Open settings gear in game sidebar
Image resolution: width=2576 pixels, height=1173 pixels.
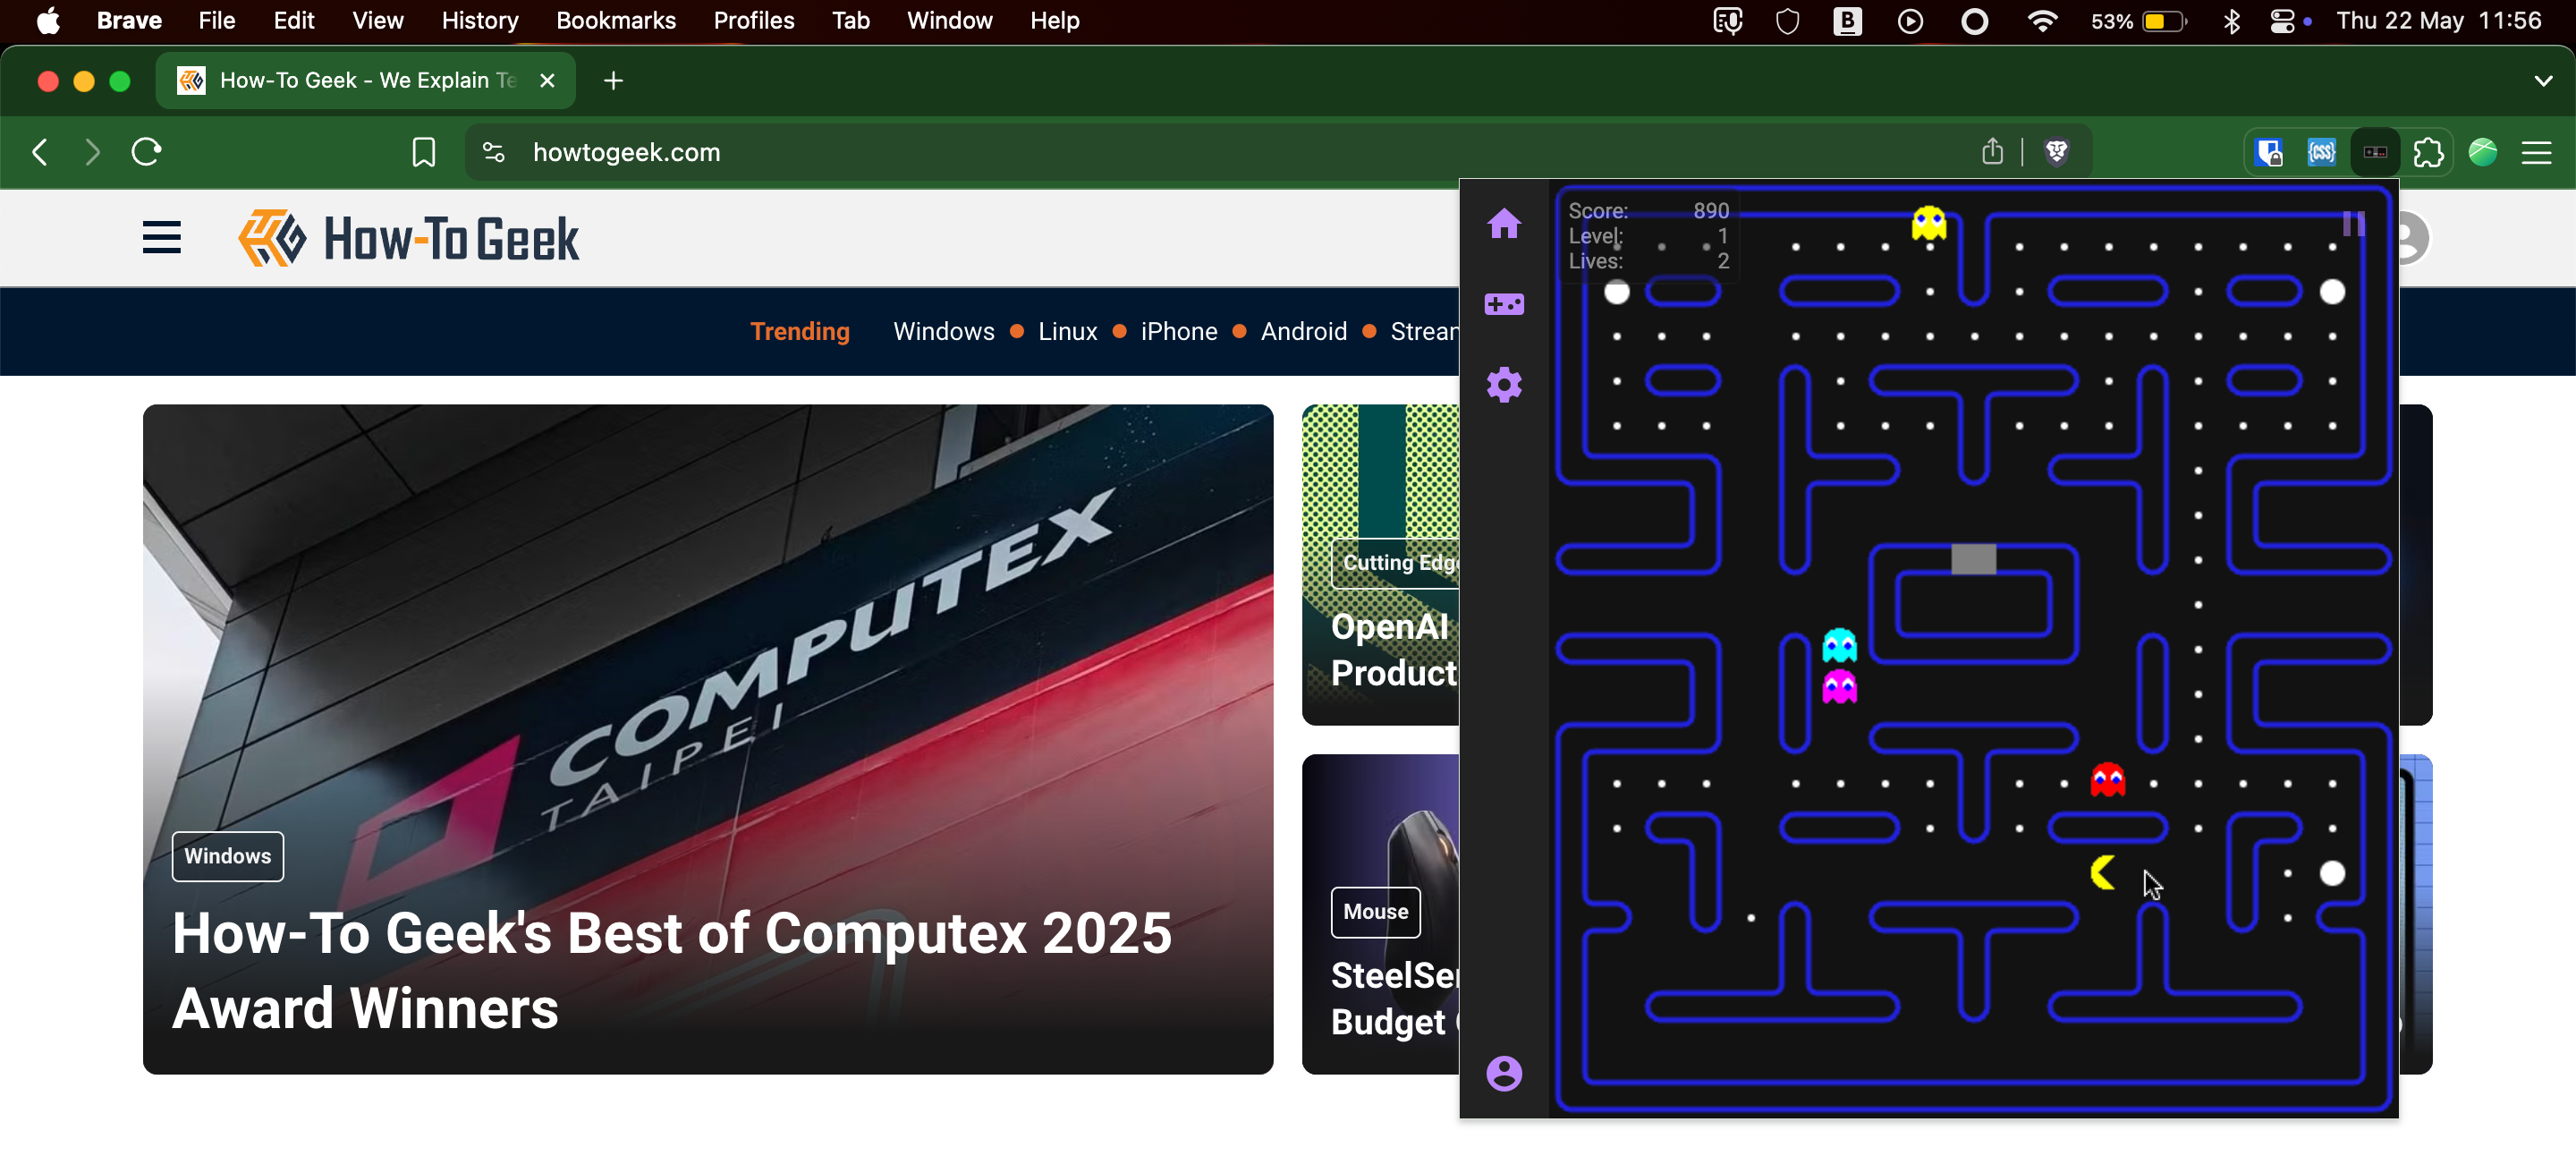[1504, 385]
